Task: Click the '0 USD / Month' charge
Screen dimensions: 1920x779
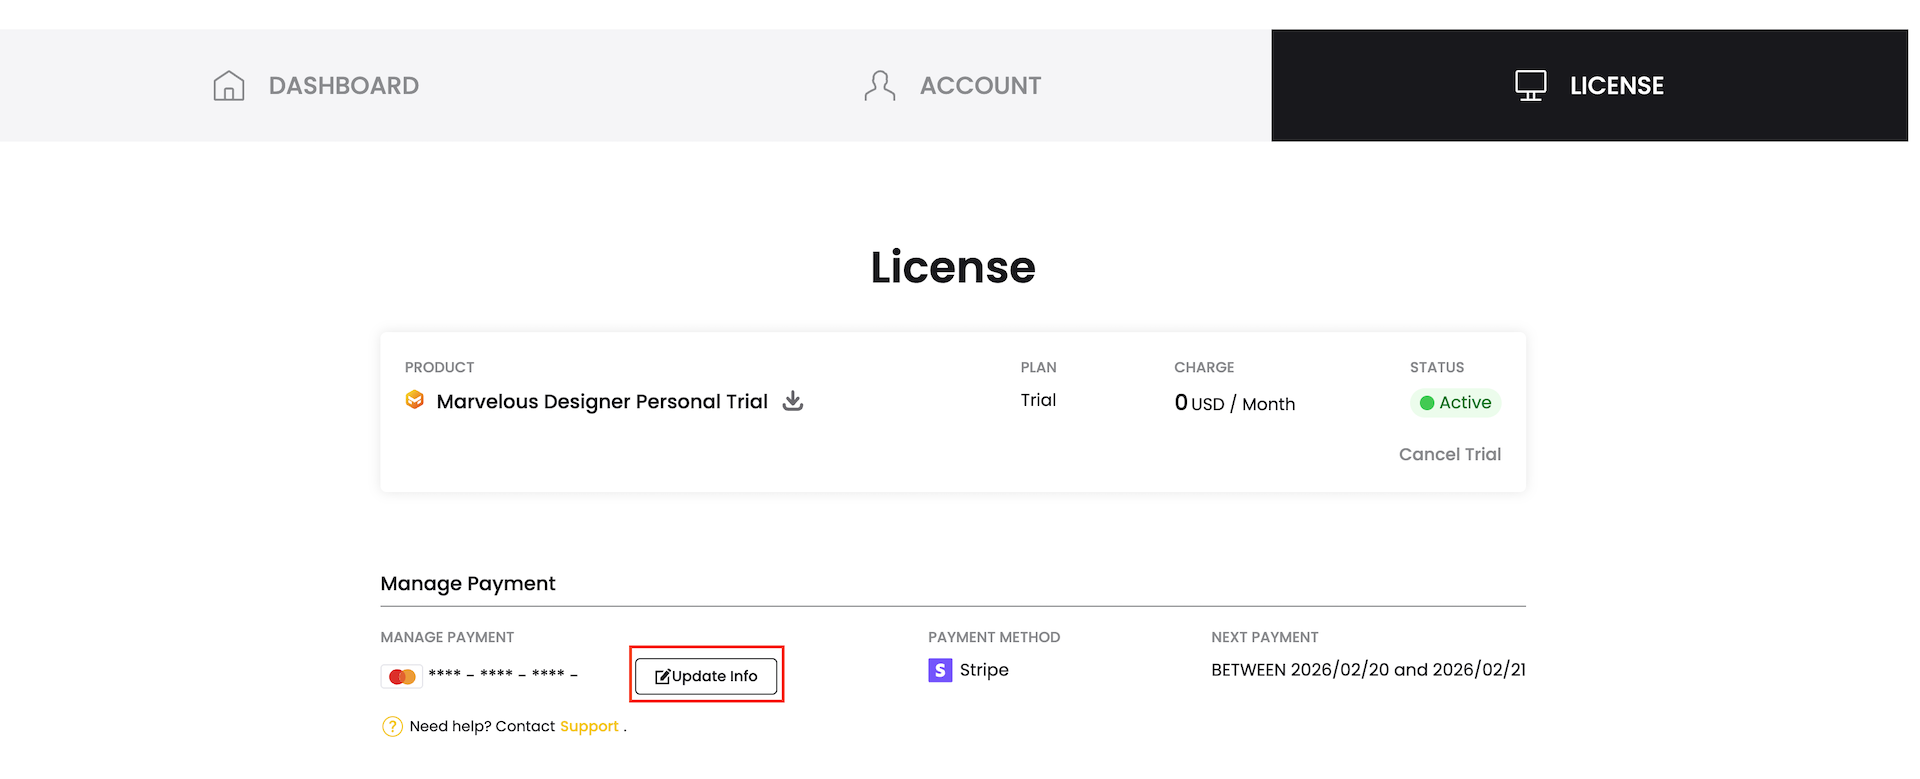Action: point(1235,403)
